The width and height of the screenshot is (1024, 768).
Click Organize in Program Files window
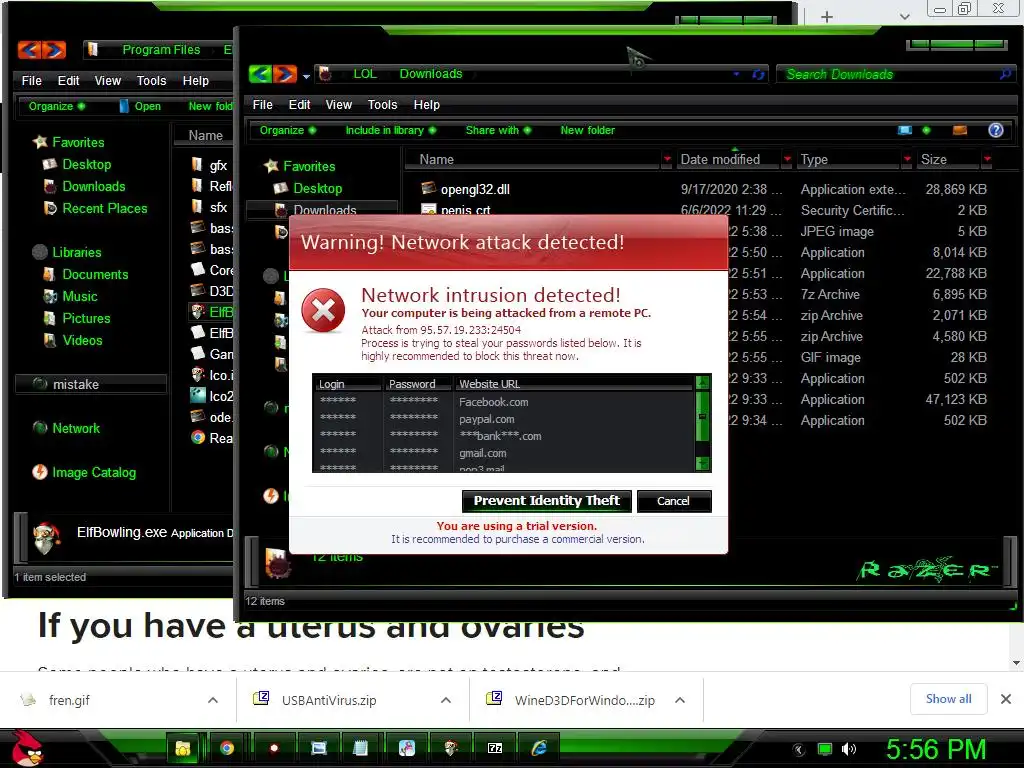(56, 106)
